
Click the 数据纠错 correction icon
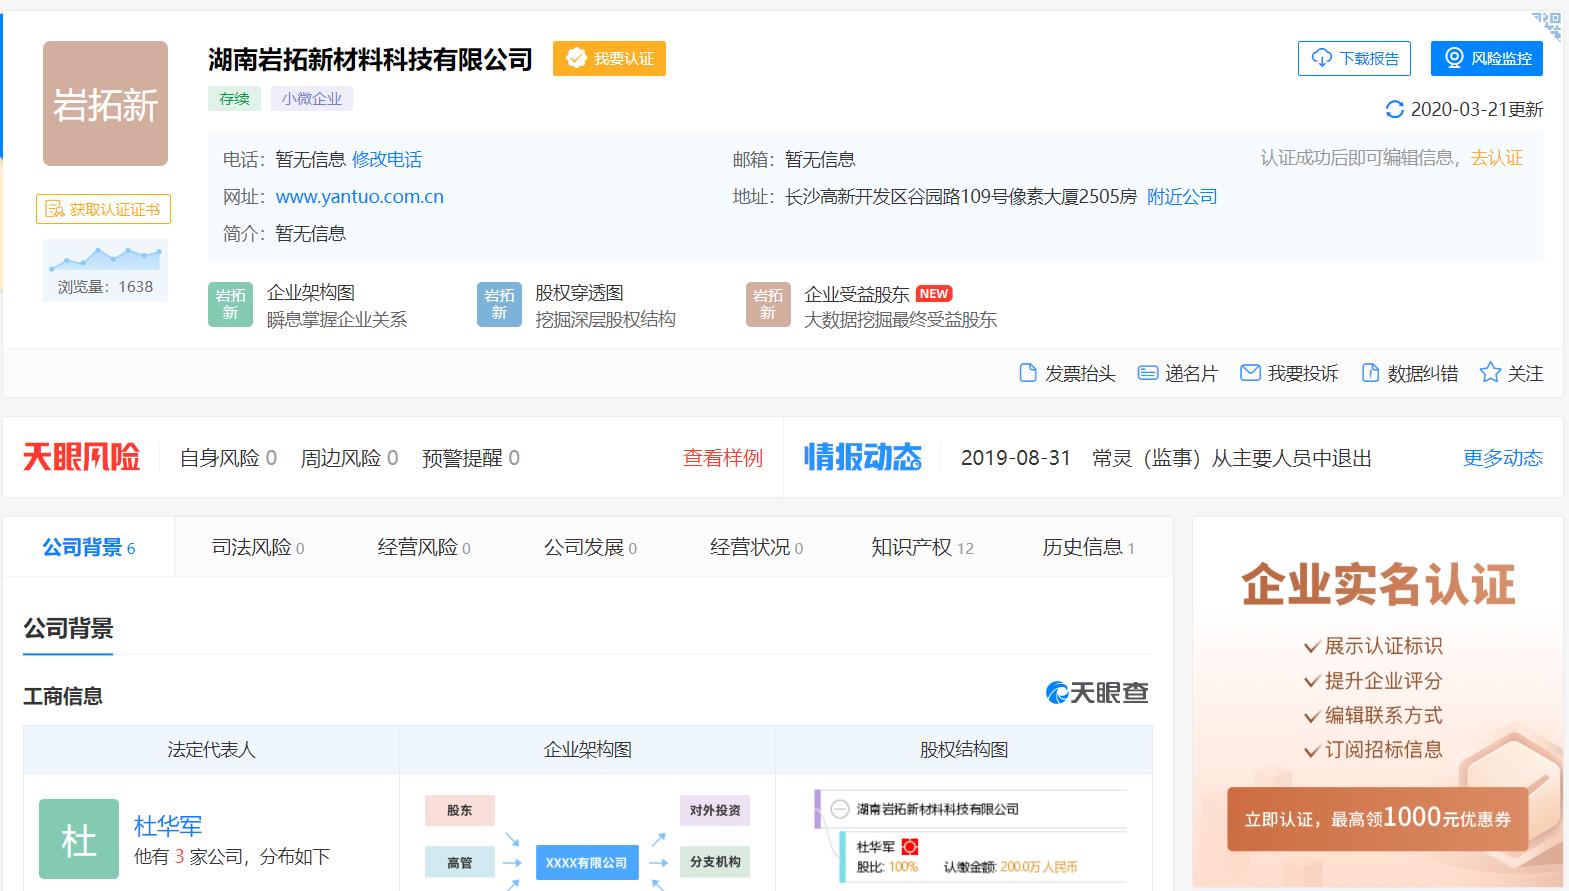coord(1370,373)
